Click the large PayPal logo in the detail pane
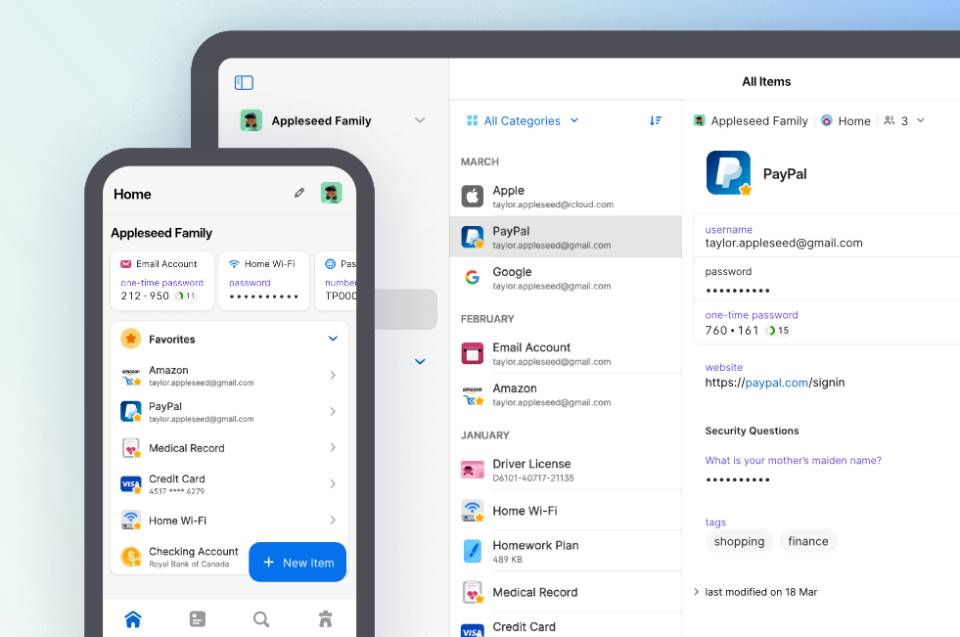 point(728,173)
